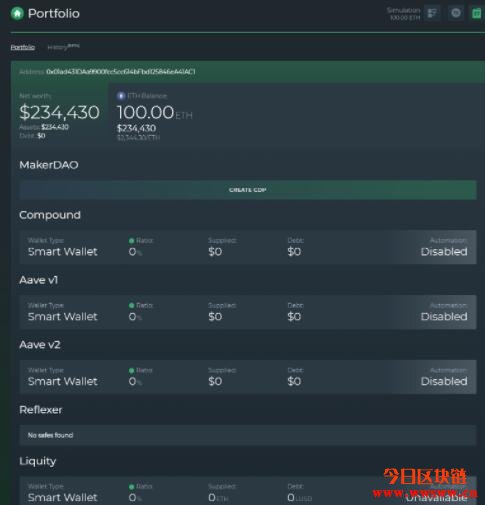This screenshot has height=505, width=485.
Task: Switch to the Portfolio tab
Action: (x=23, y=47)
